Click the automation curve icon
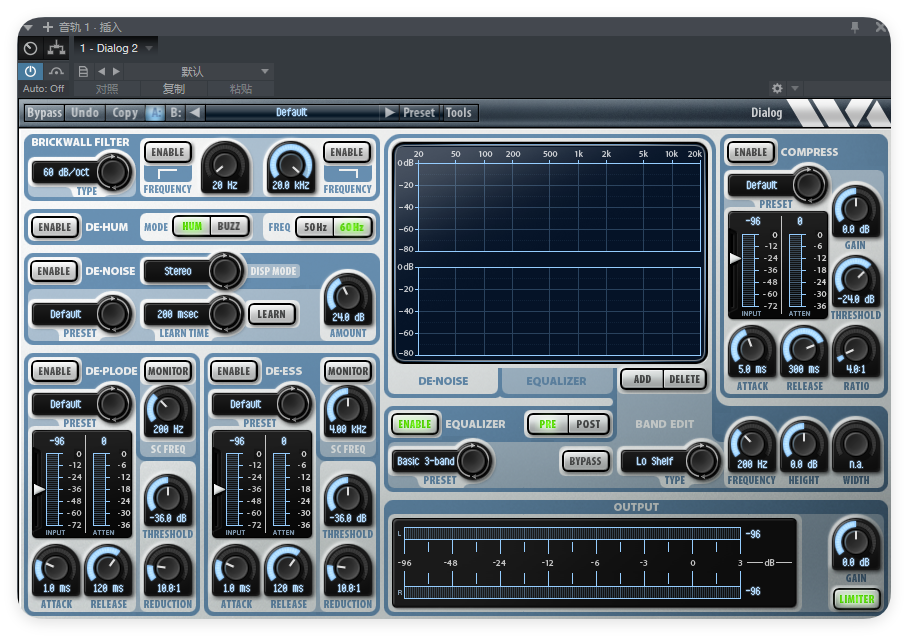The width and height of the screenshot is (908, 636). [x=56, y=71]
